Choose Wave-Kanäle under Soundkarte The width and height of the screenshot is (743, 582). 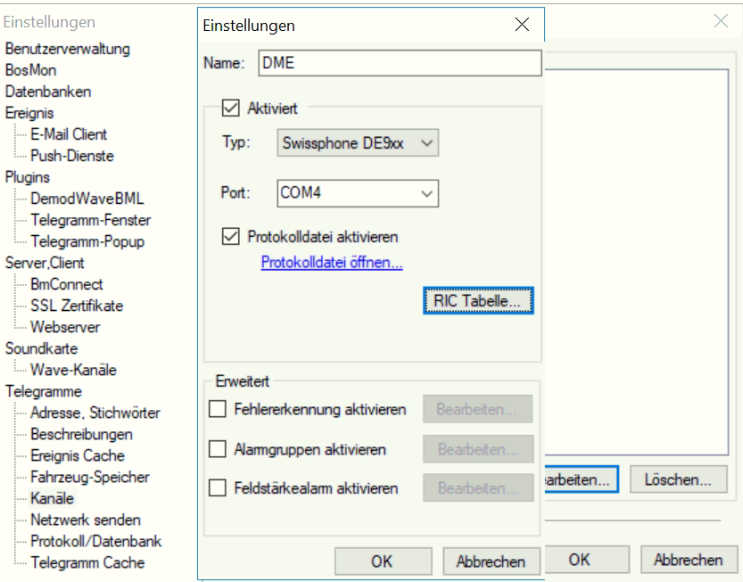[x=73, y=370]
